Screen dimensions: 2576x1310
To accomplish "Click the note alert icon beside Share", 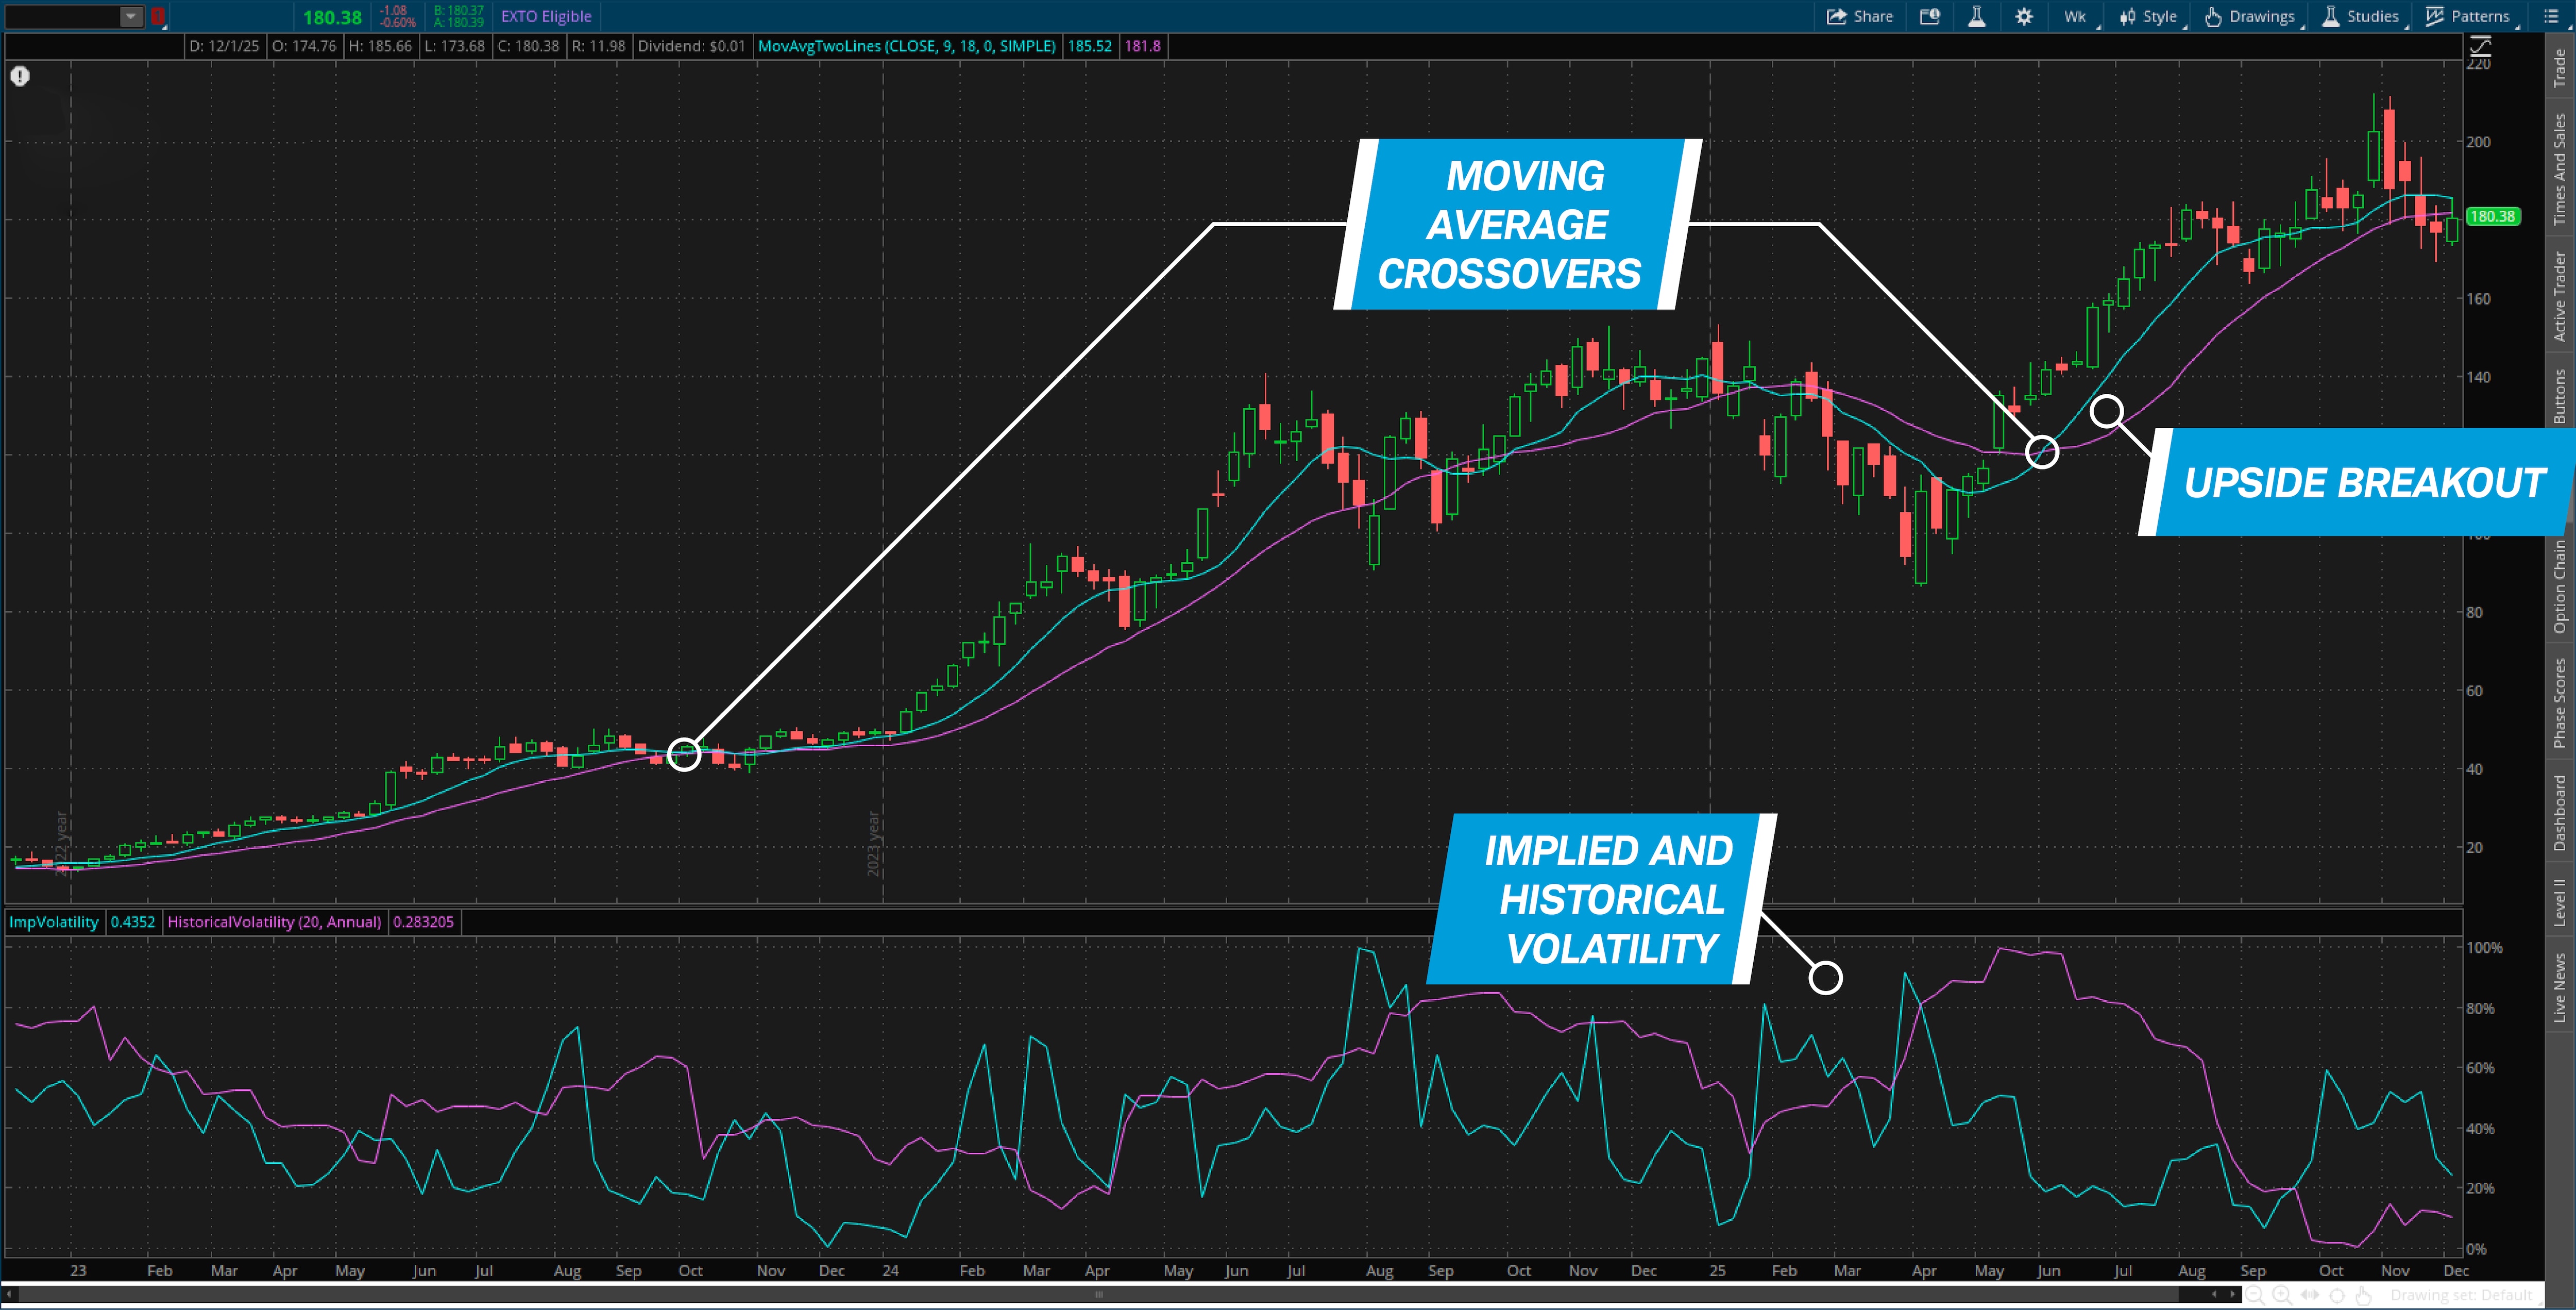I will pos(1930,16).
